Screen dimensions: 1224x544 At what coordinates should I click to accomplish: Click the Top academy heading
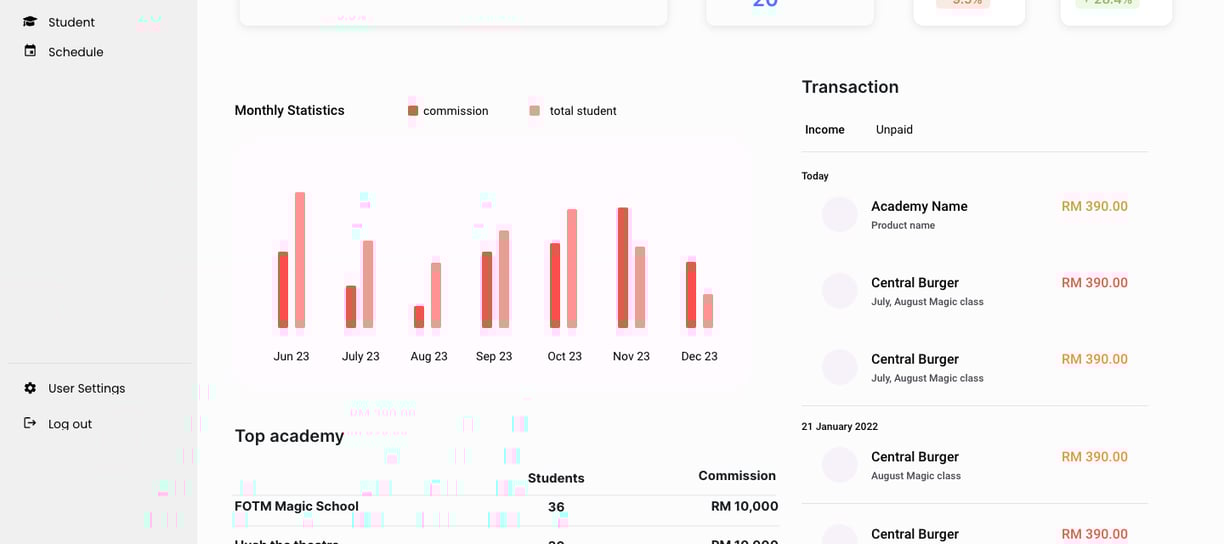289,436
